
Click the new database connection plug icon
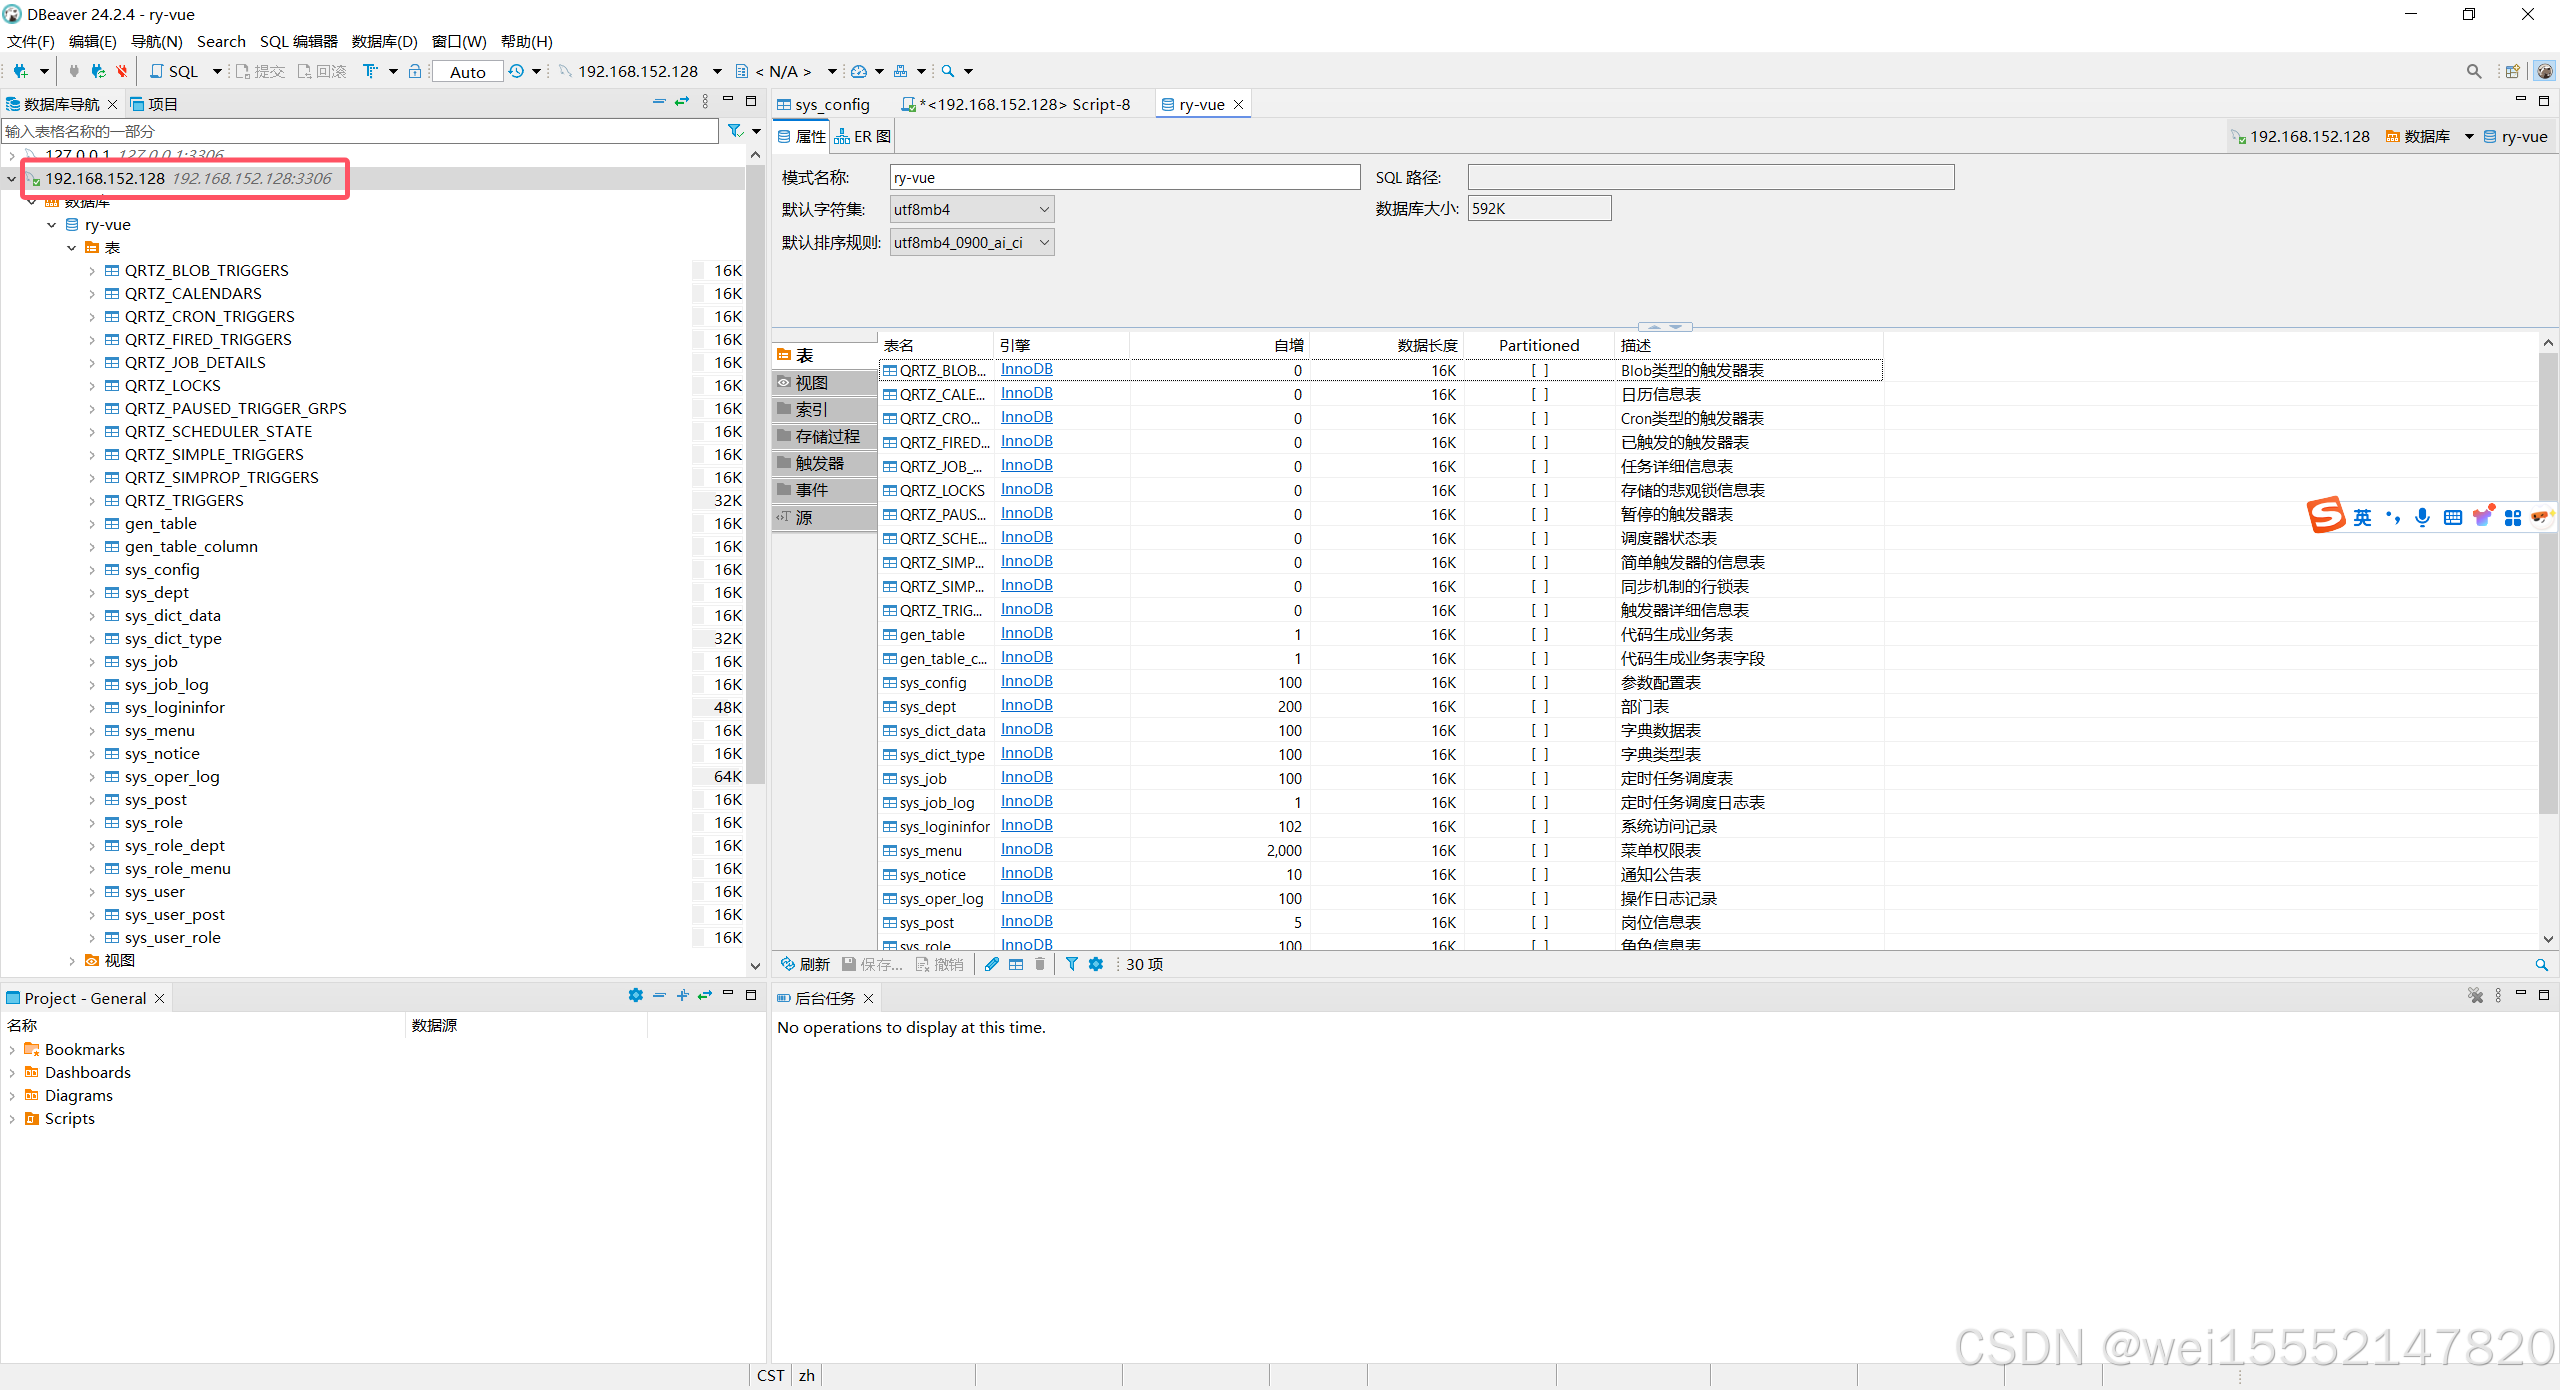tap(20, 71)
